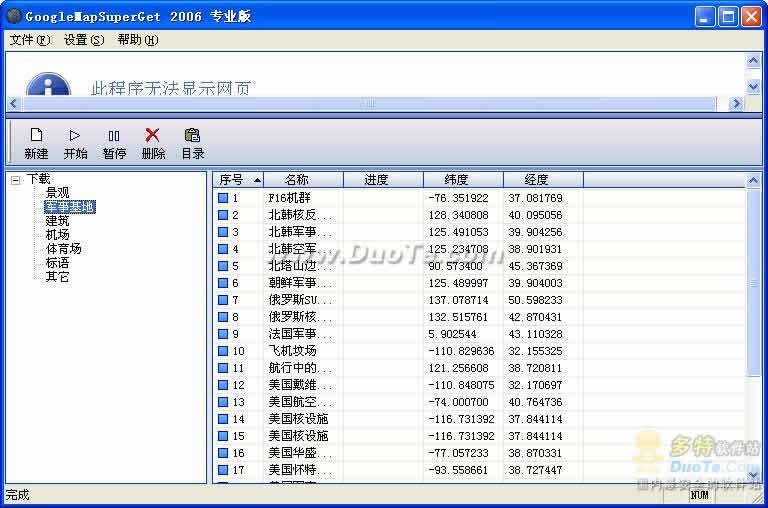768x508 pixels.
Task: Select the 飞机坟场 name cell
Action: (x=292, y=351)
